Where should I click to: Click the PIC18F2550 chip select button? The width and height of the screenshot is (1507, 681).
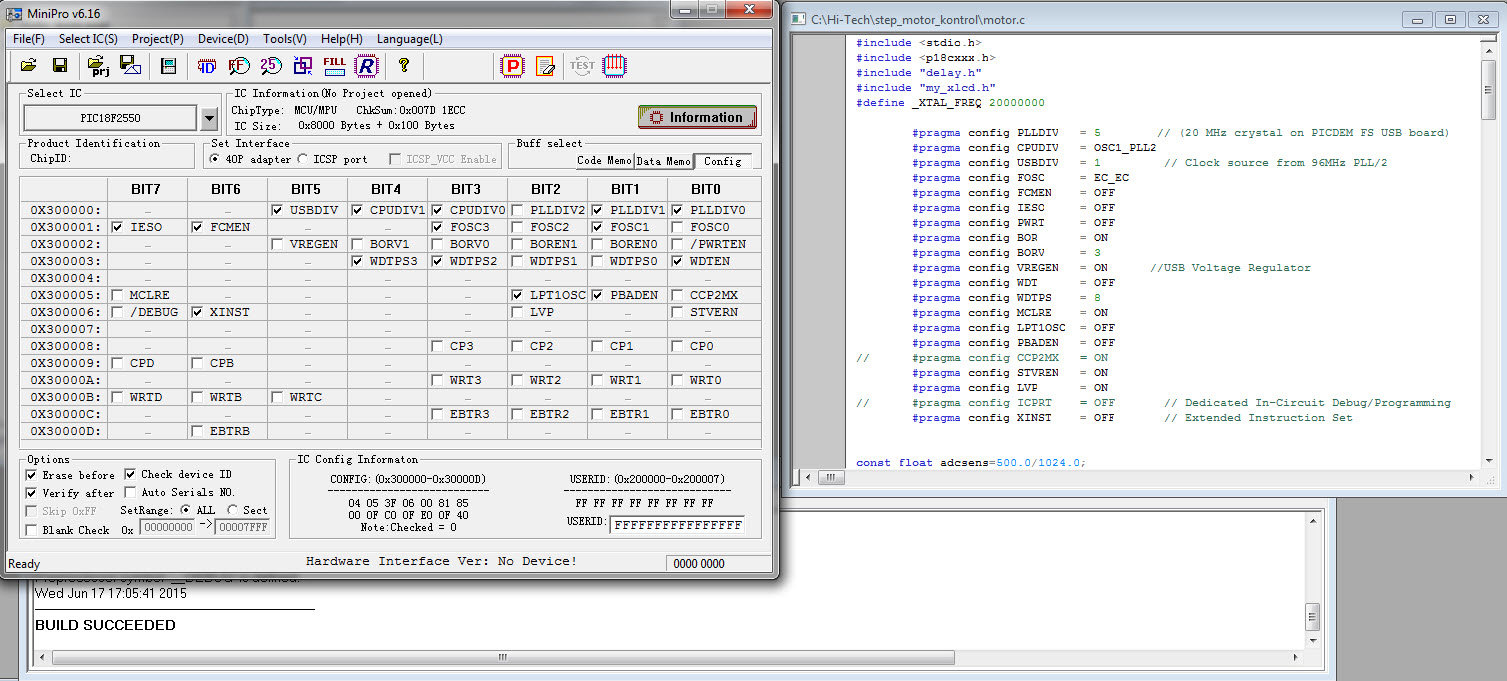111,118
